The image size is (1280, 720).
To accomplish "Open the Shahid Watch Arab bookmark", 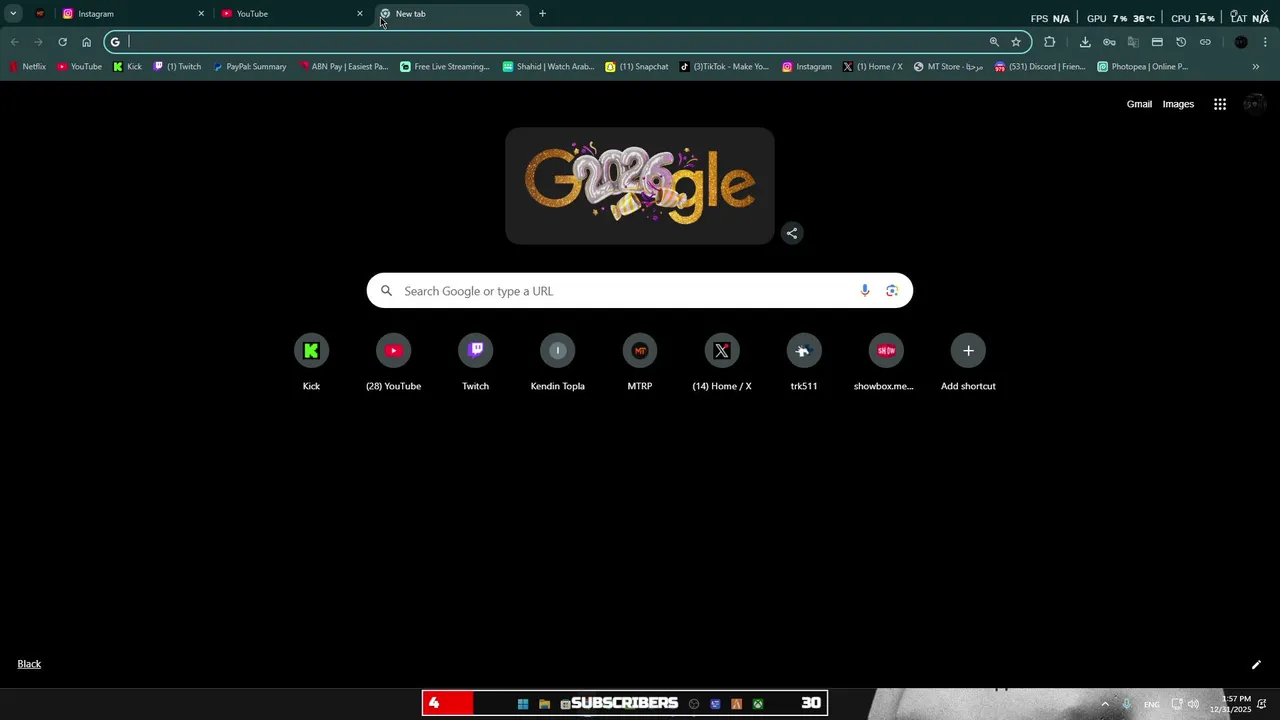I will (x=548, y=67).
